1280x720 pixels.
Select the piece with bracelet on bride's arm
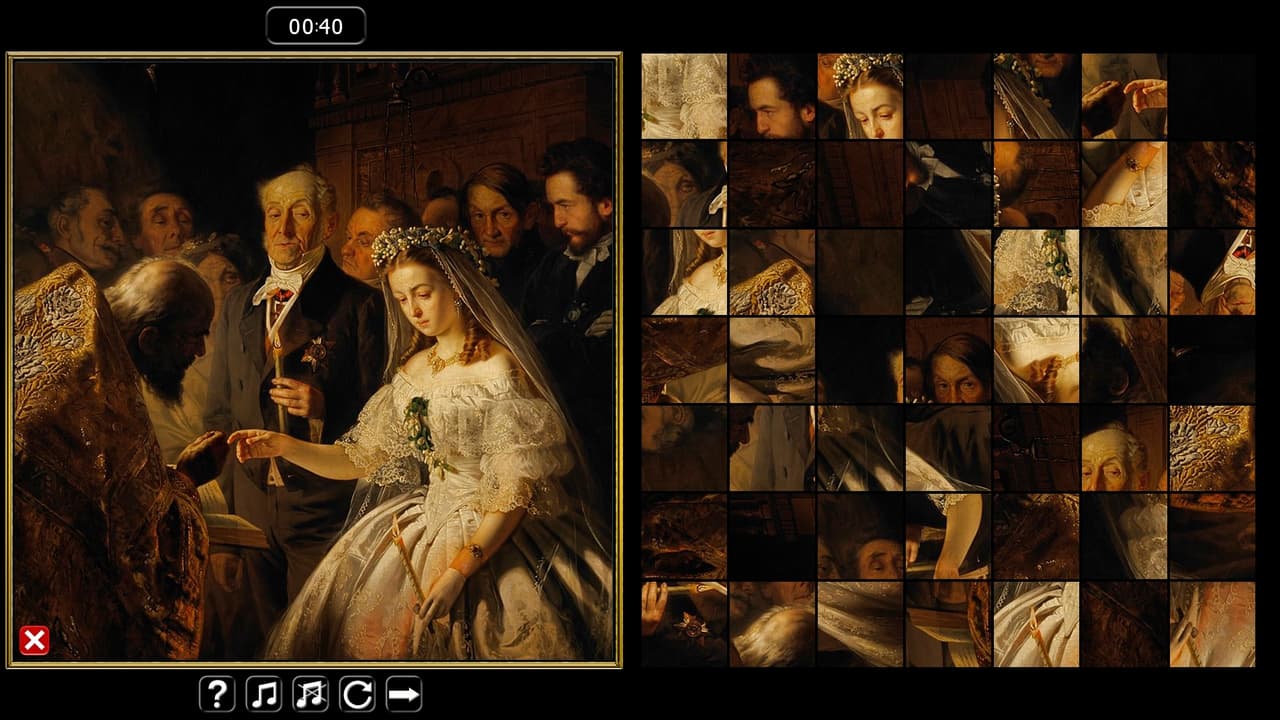click(1125, 184)
